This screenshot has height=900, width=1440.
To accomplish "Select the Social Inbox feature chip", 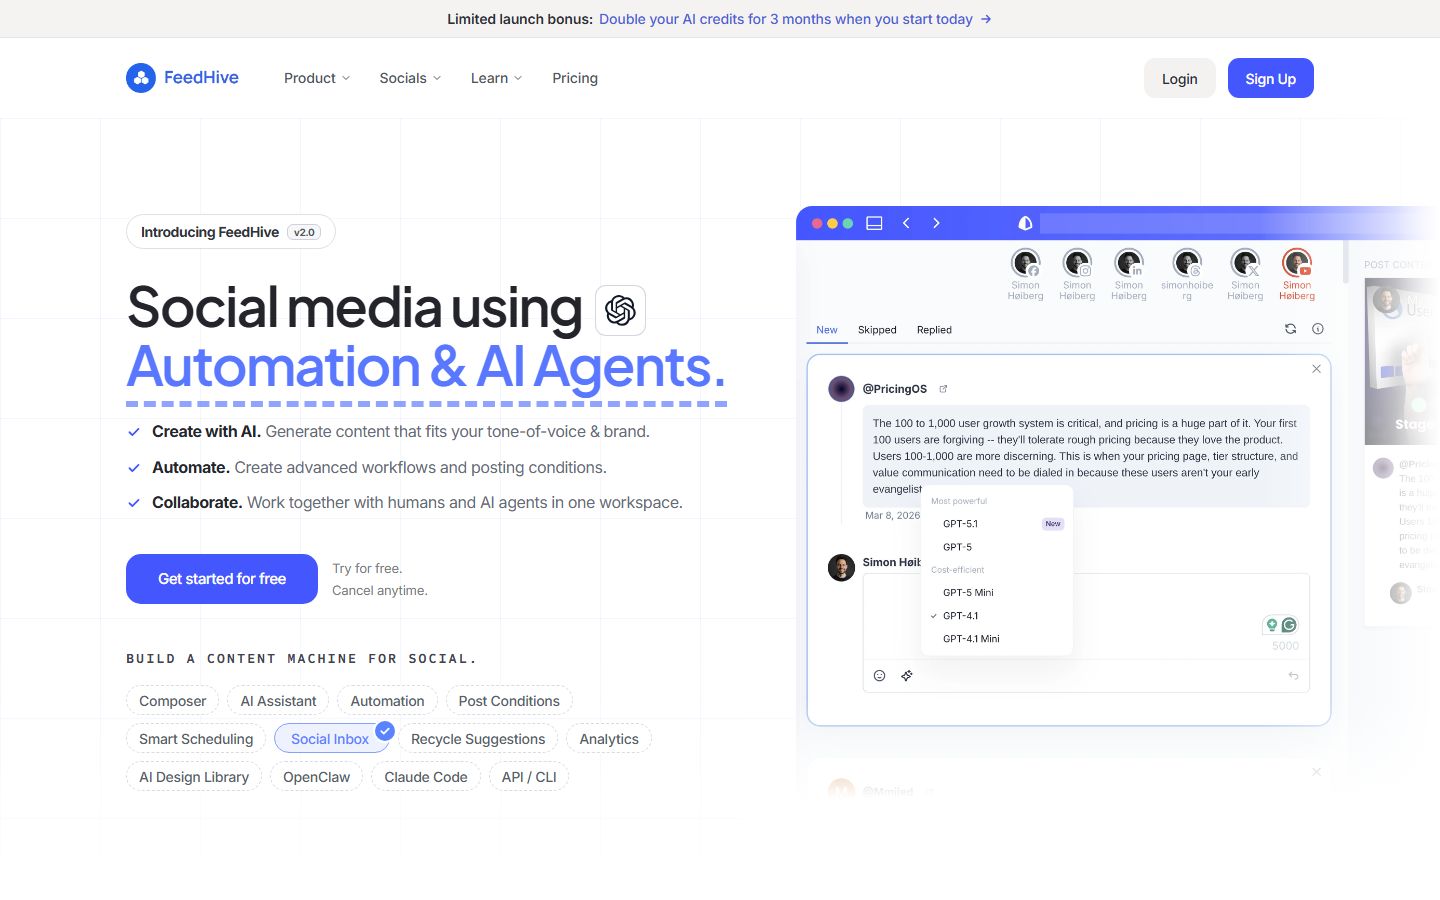I will click(330, 739).
